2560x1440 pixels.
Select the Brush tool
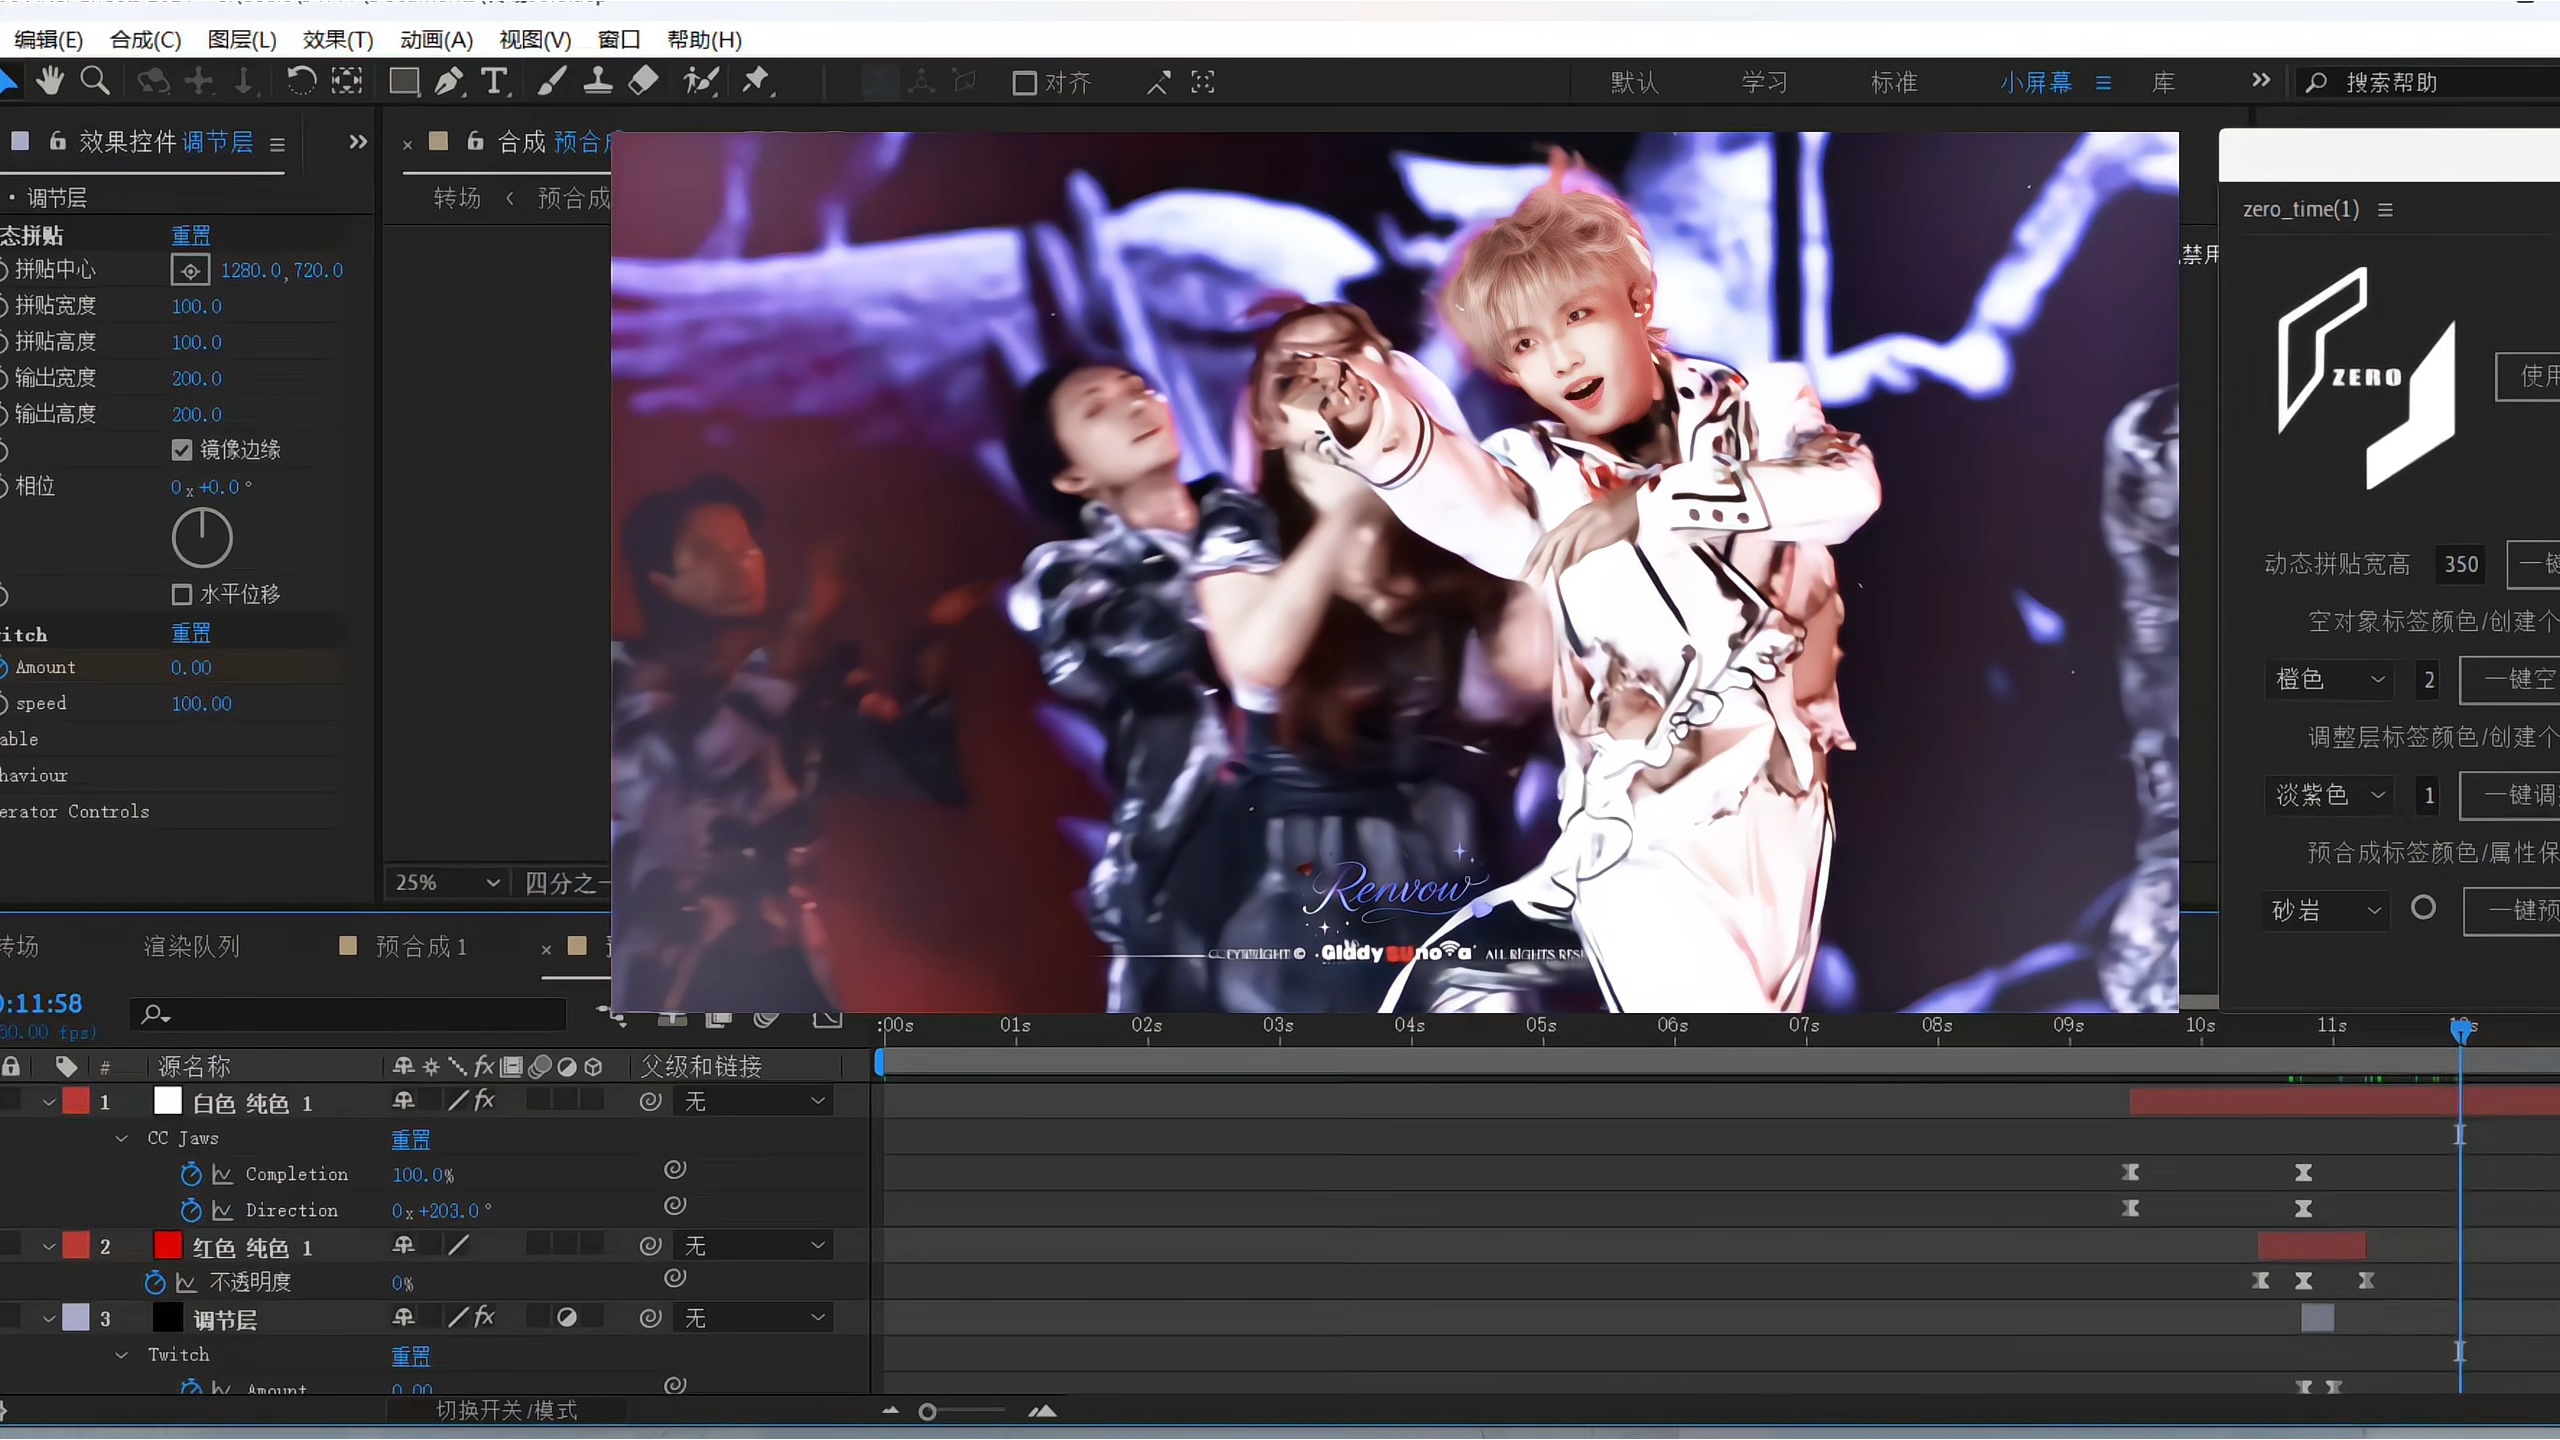(x=551, y=81)
